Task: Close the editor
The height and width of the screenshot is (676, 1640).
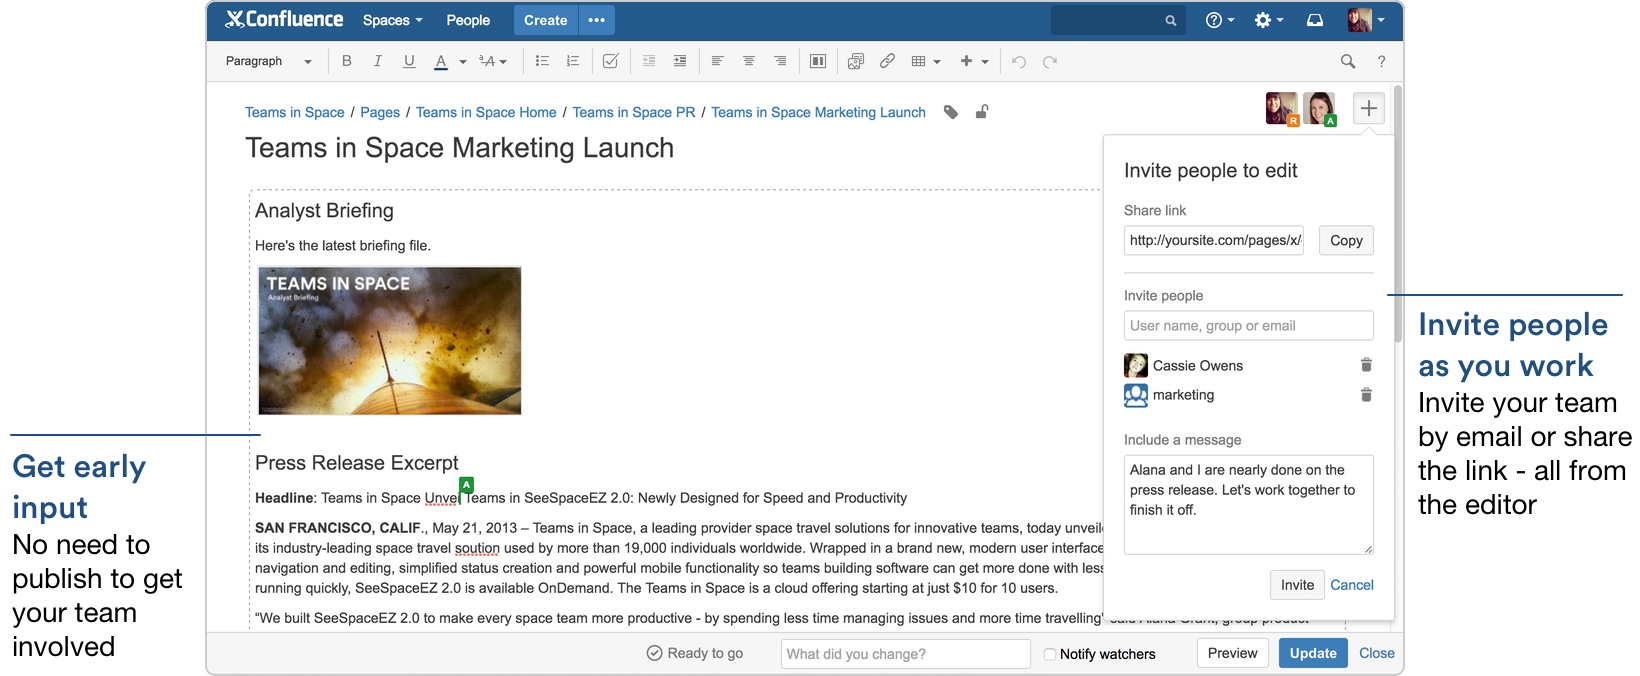Action: (1377, 653)
